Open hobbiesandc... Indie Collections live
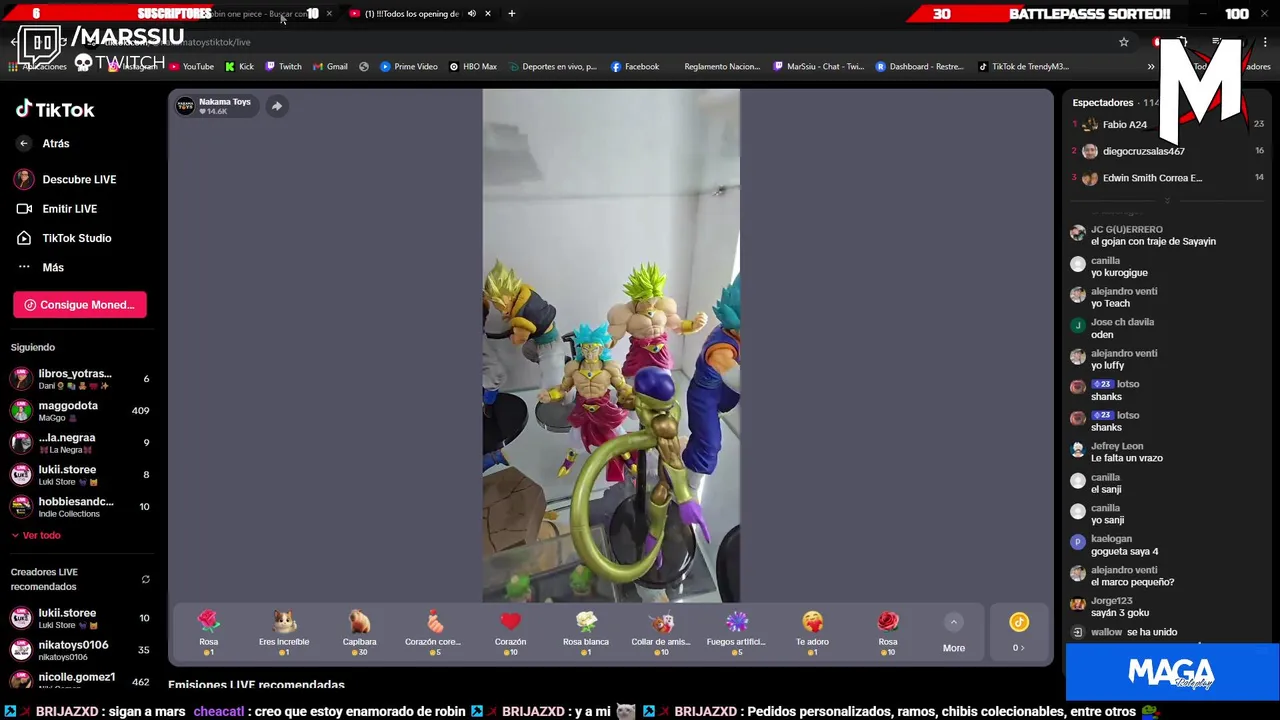This screenshot has width=1280, height=720. pos(80,507)
